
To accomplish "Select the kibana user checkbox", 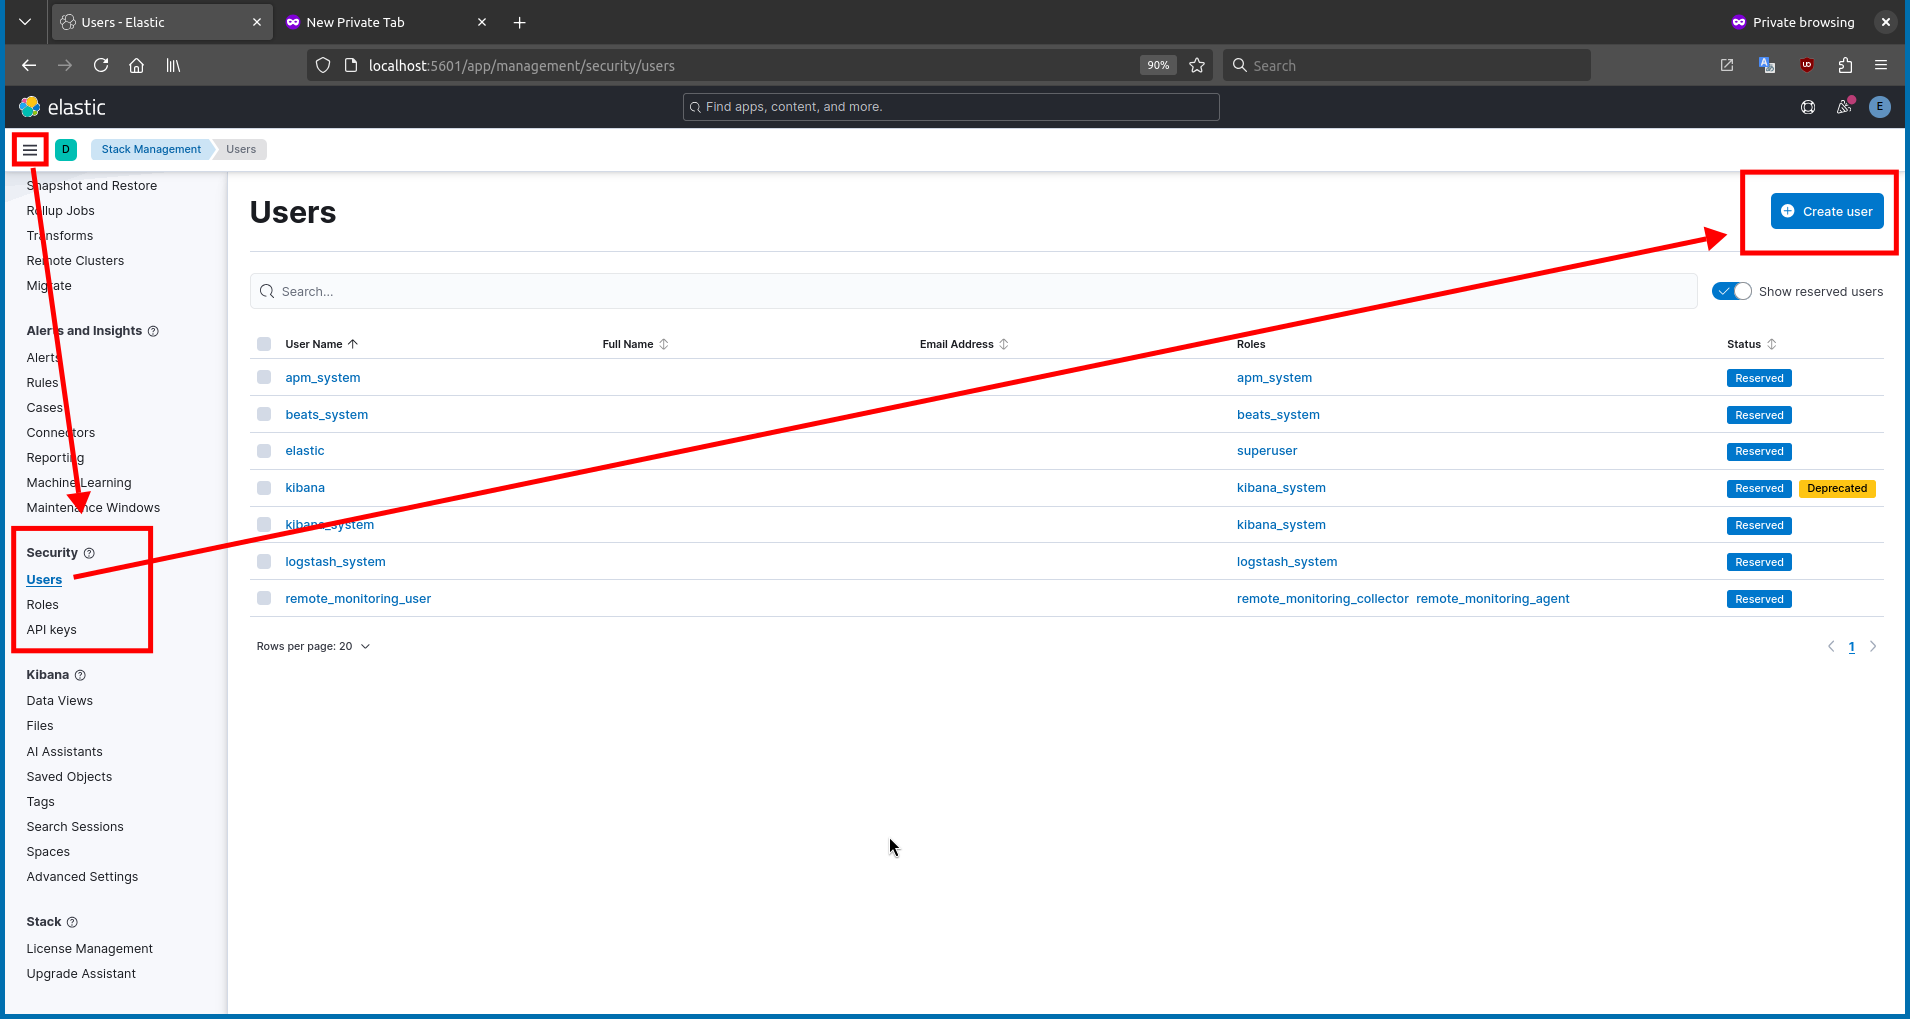I will pyautogui.click(x=264, y=488).
